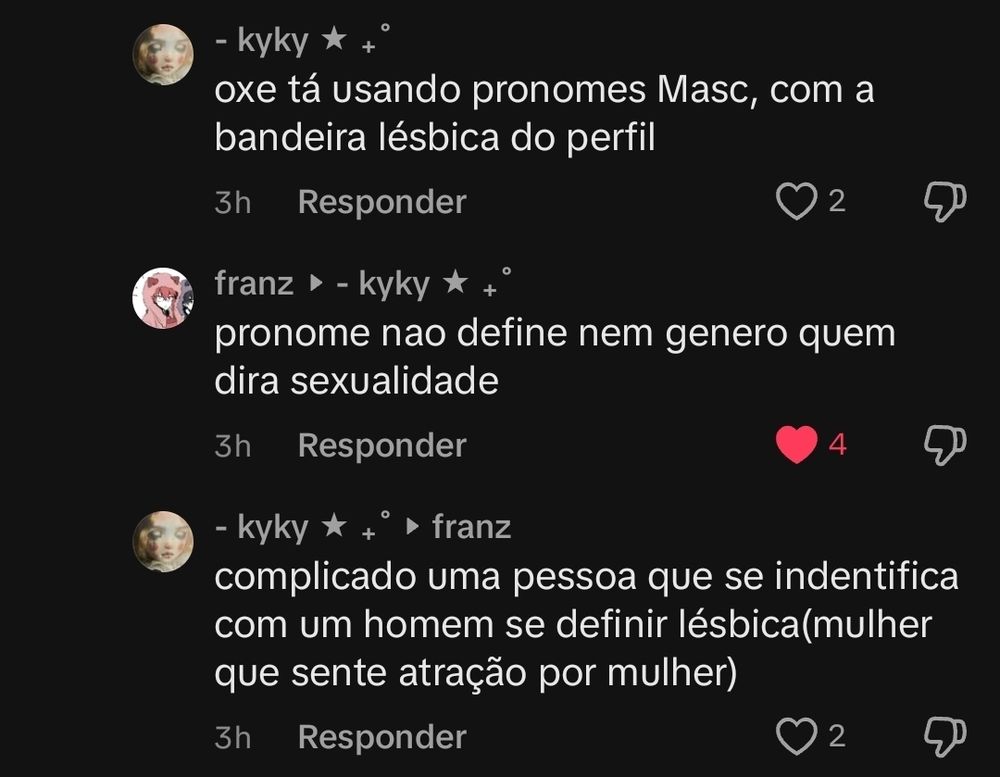Dislike kyky's last reply to franz
The height and width of the screenshot is (777, 1000).
(x=945, y=737)
